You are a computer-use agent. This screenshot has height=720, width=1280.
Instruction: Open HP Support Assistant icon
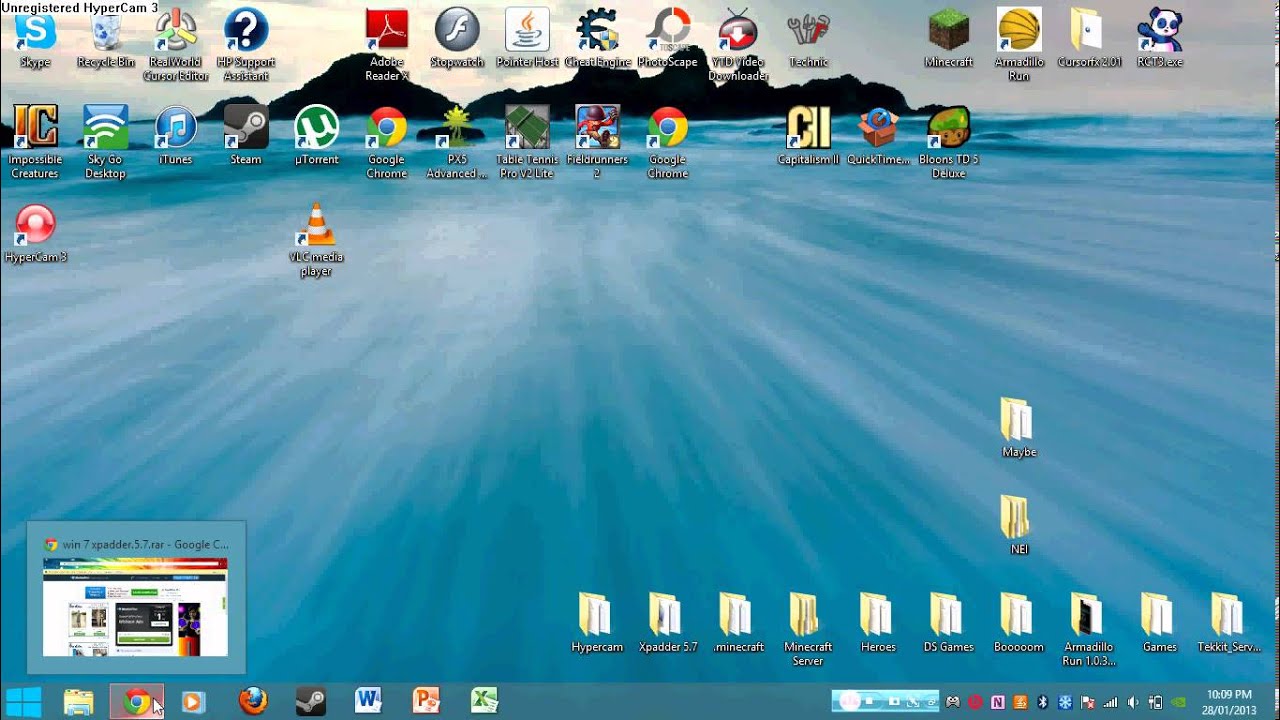coord(246,45)
